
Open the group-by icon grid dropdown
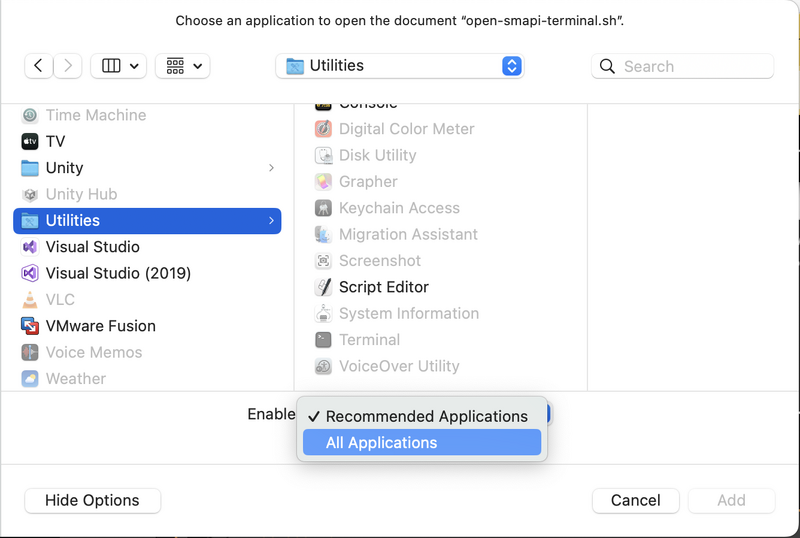click(x=183, y=66)
